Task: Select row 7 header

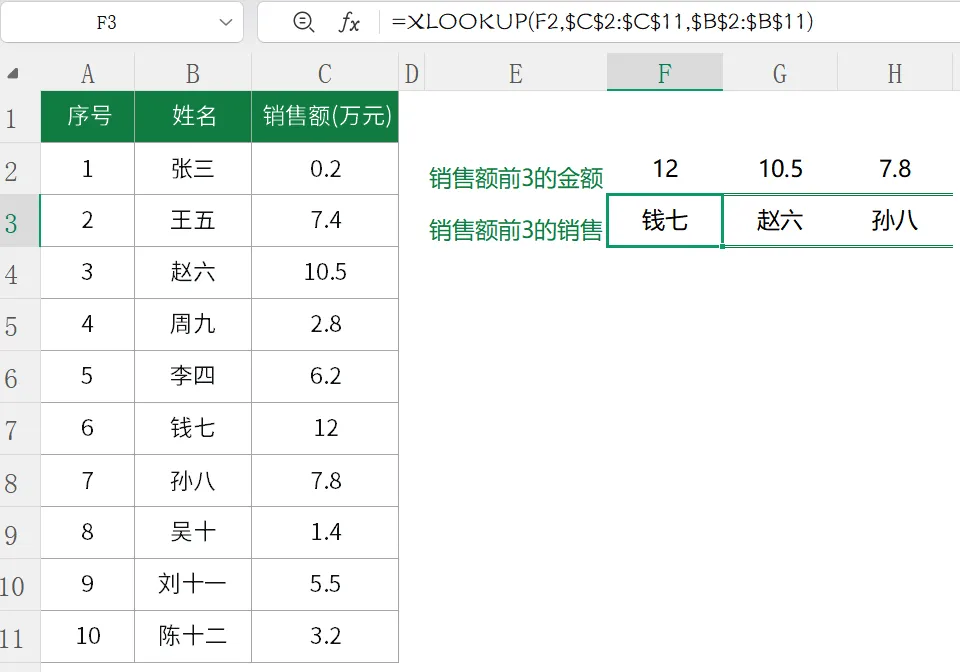Action: 20,428
